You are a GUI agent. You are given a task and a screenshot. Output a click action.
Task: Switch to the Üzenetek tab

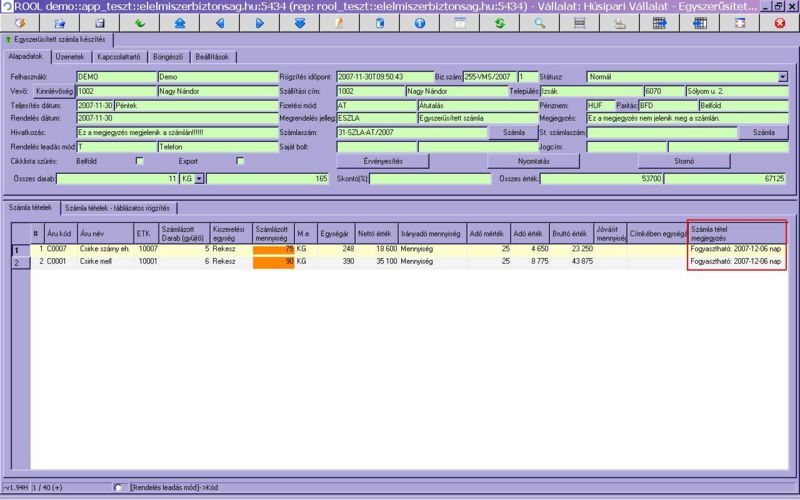[69, 57]
